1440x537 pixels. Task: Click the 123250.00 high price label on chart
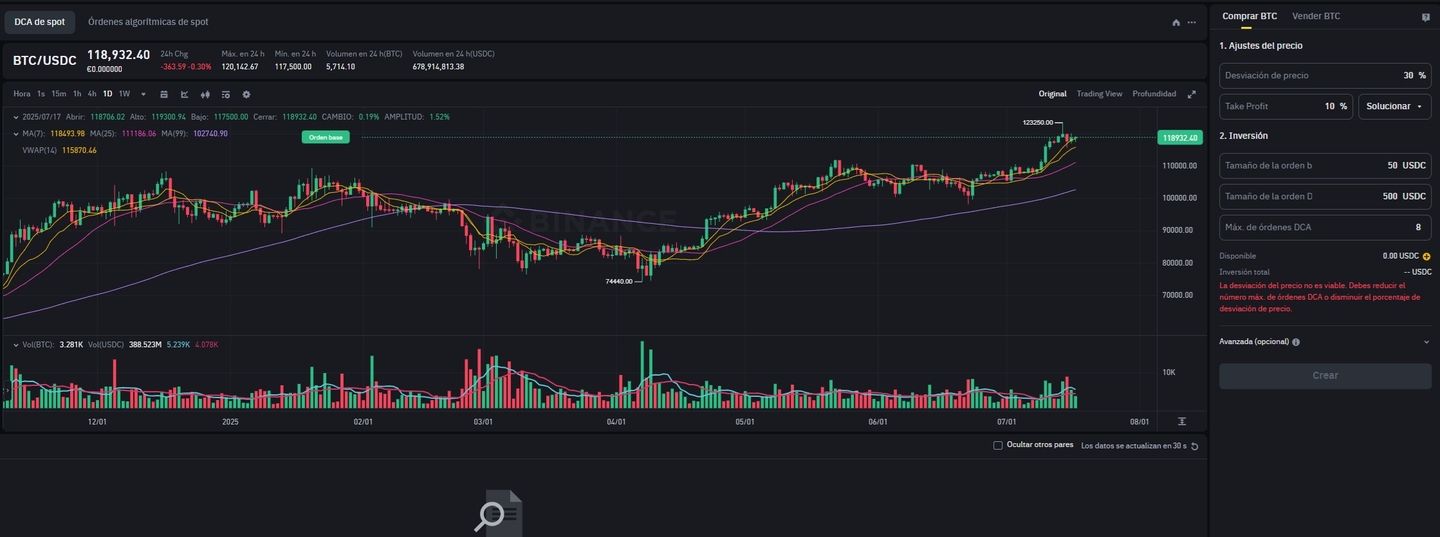tap(1037, 122)
